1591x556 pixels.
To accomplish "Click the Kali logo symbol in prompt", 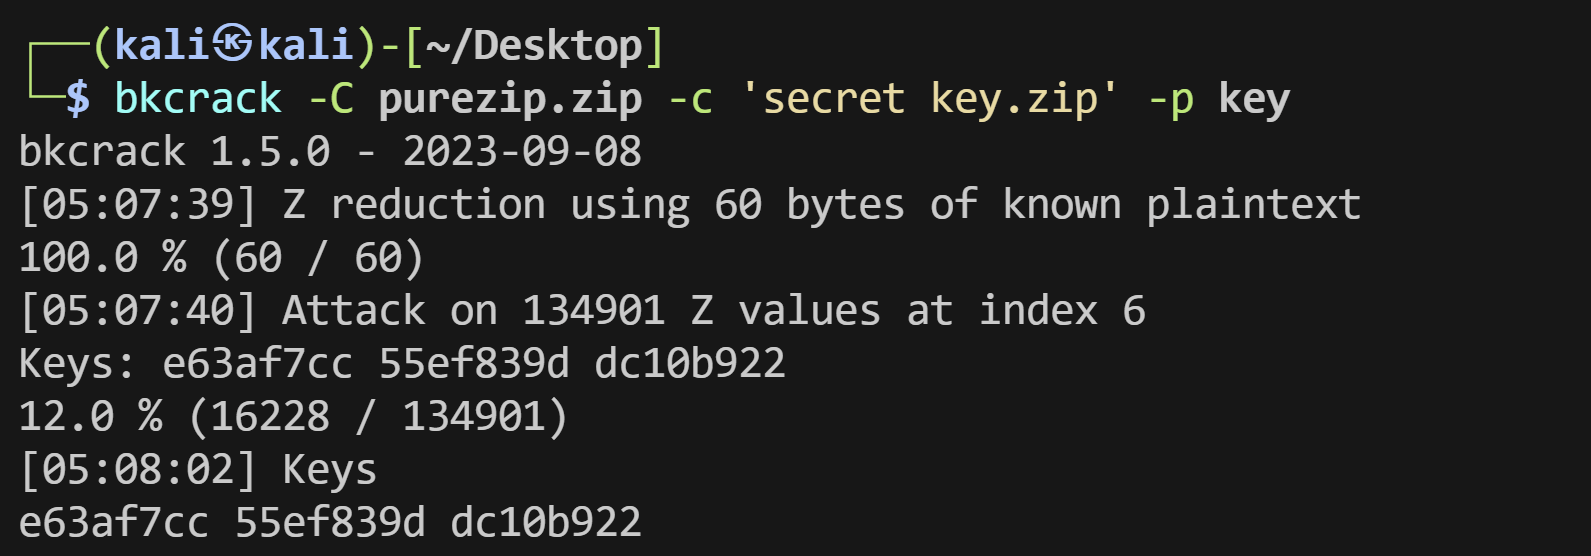I will pyautogui.click(x=235, y=45).
